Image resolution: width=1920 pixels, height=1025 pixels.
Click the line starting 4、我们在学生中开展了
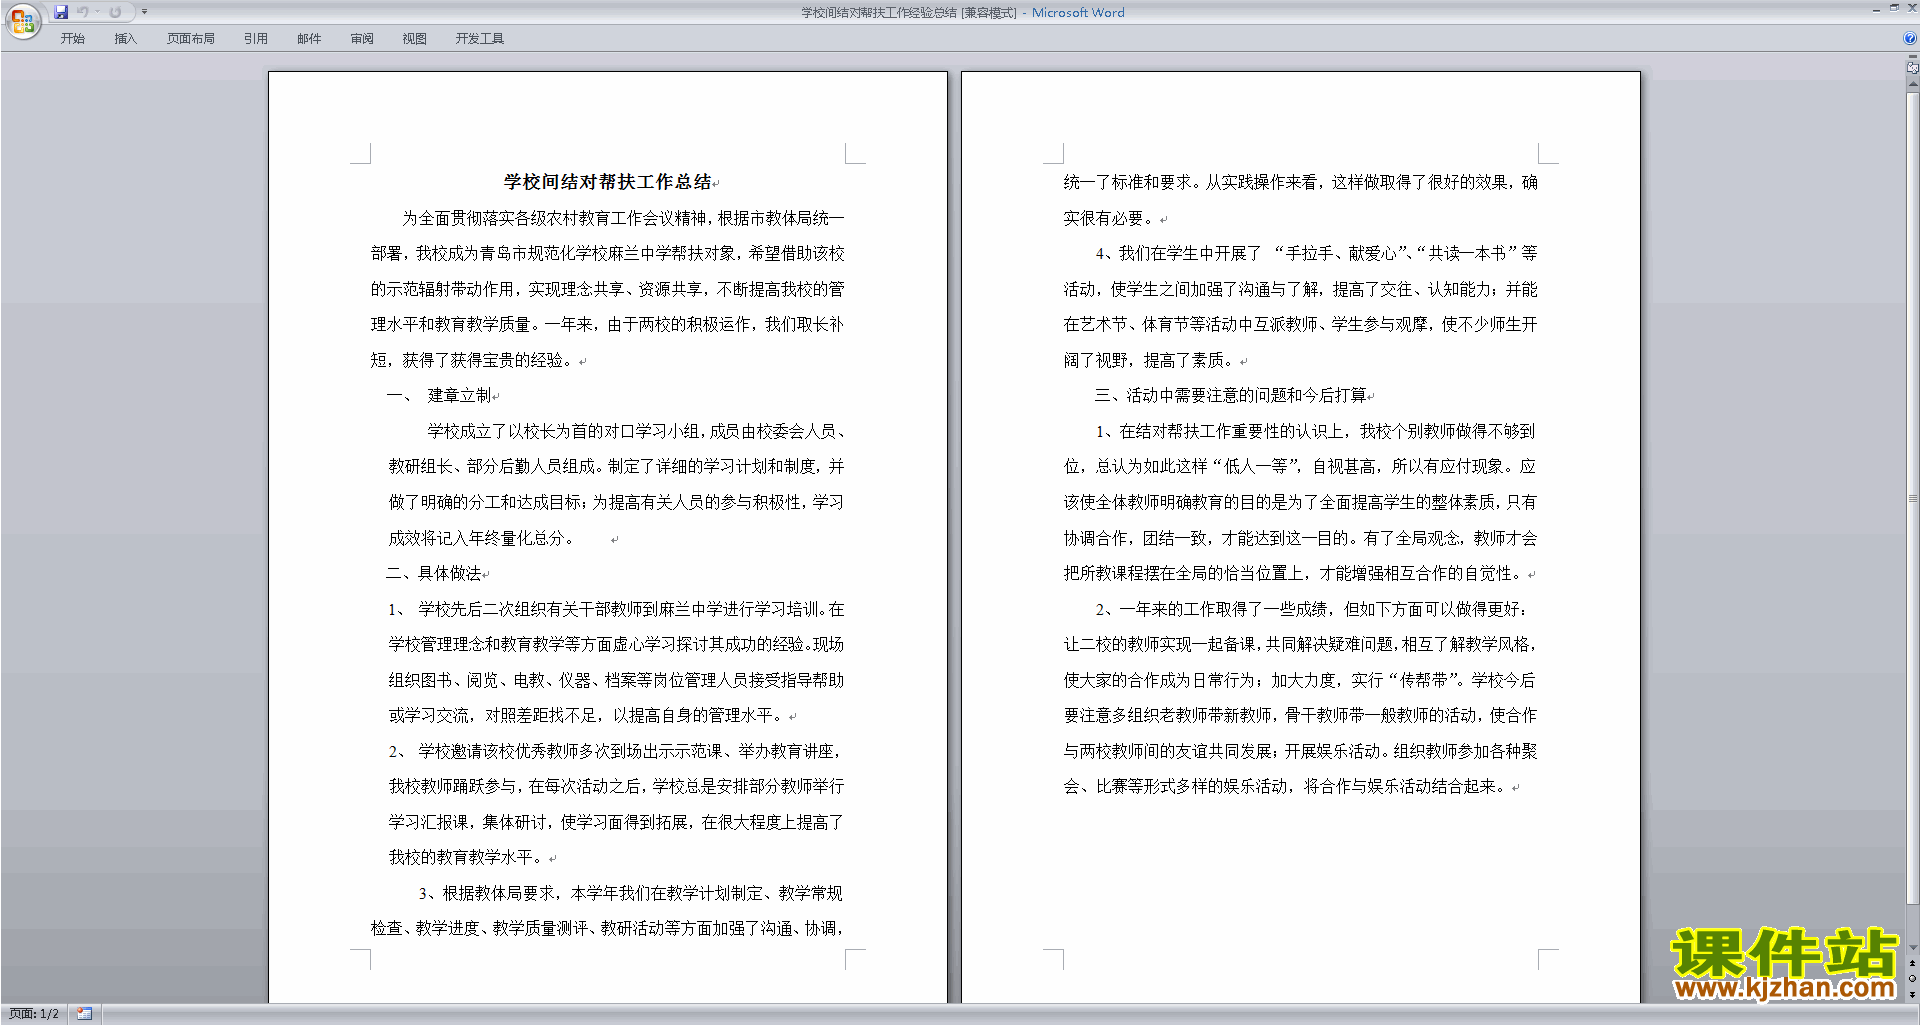pos(1316,253)
